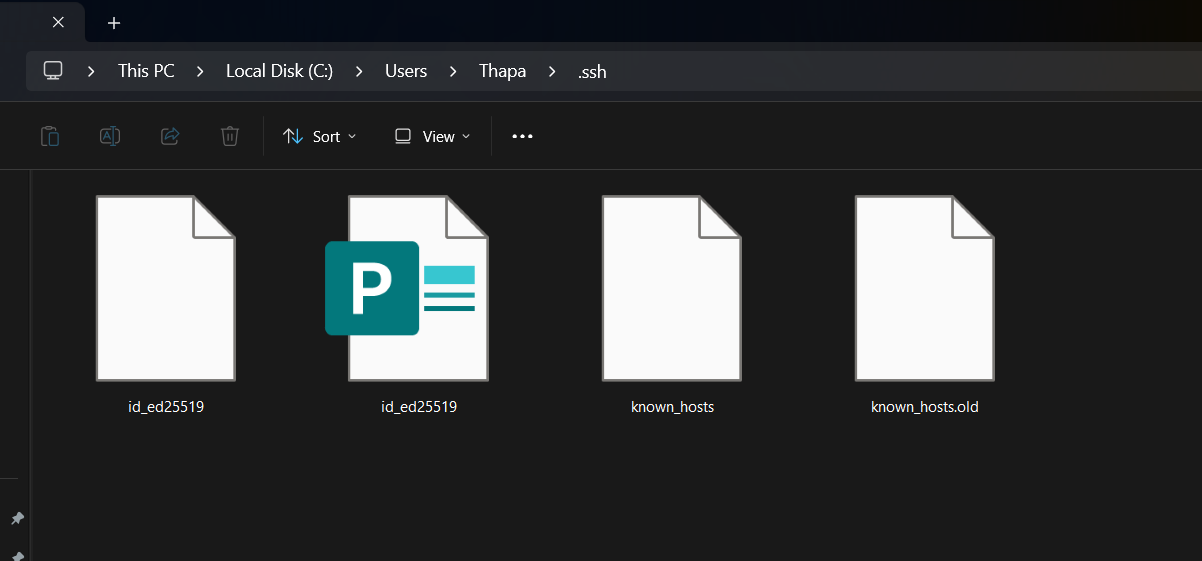This screenshot has width=1202, height=561.
Task: Close the current File Explorer tab
Action: pyautogui.click(x=58, y=22)
